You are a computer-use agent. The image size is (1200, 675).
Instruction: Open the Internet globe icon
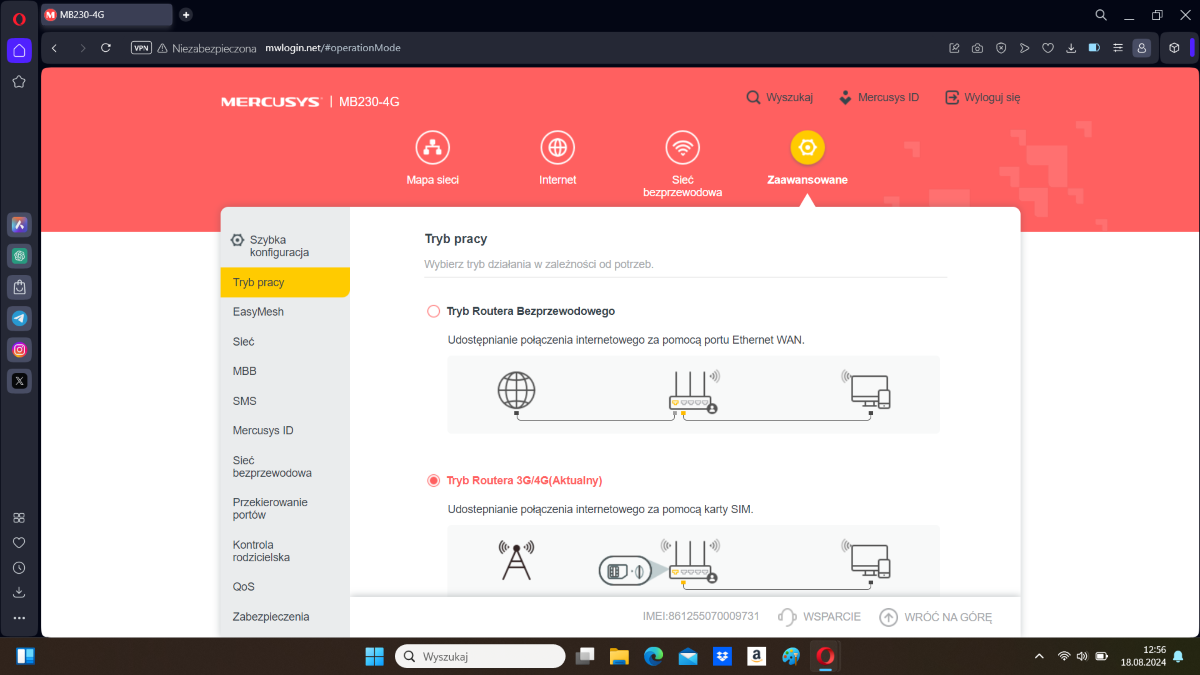(557, 148)
